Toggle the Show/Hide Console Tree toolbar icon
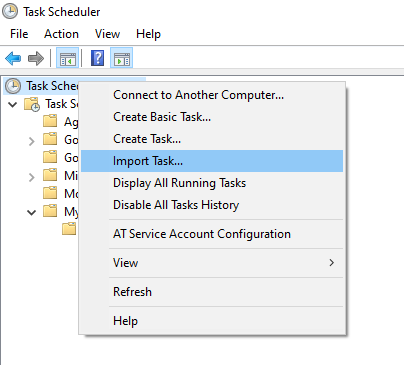The width and height of the screenshot is (404, 365). [x=68, y=58]
